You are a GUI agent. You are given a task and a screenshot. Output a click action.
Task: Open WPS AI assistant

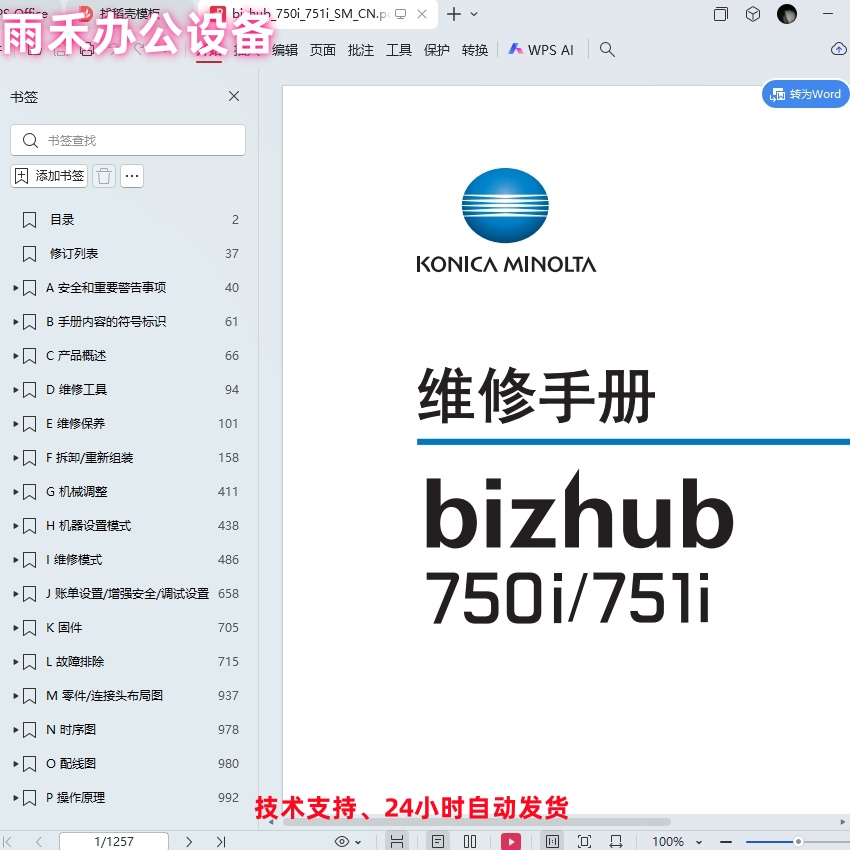pos(541,50)
